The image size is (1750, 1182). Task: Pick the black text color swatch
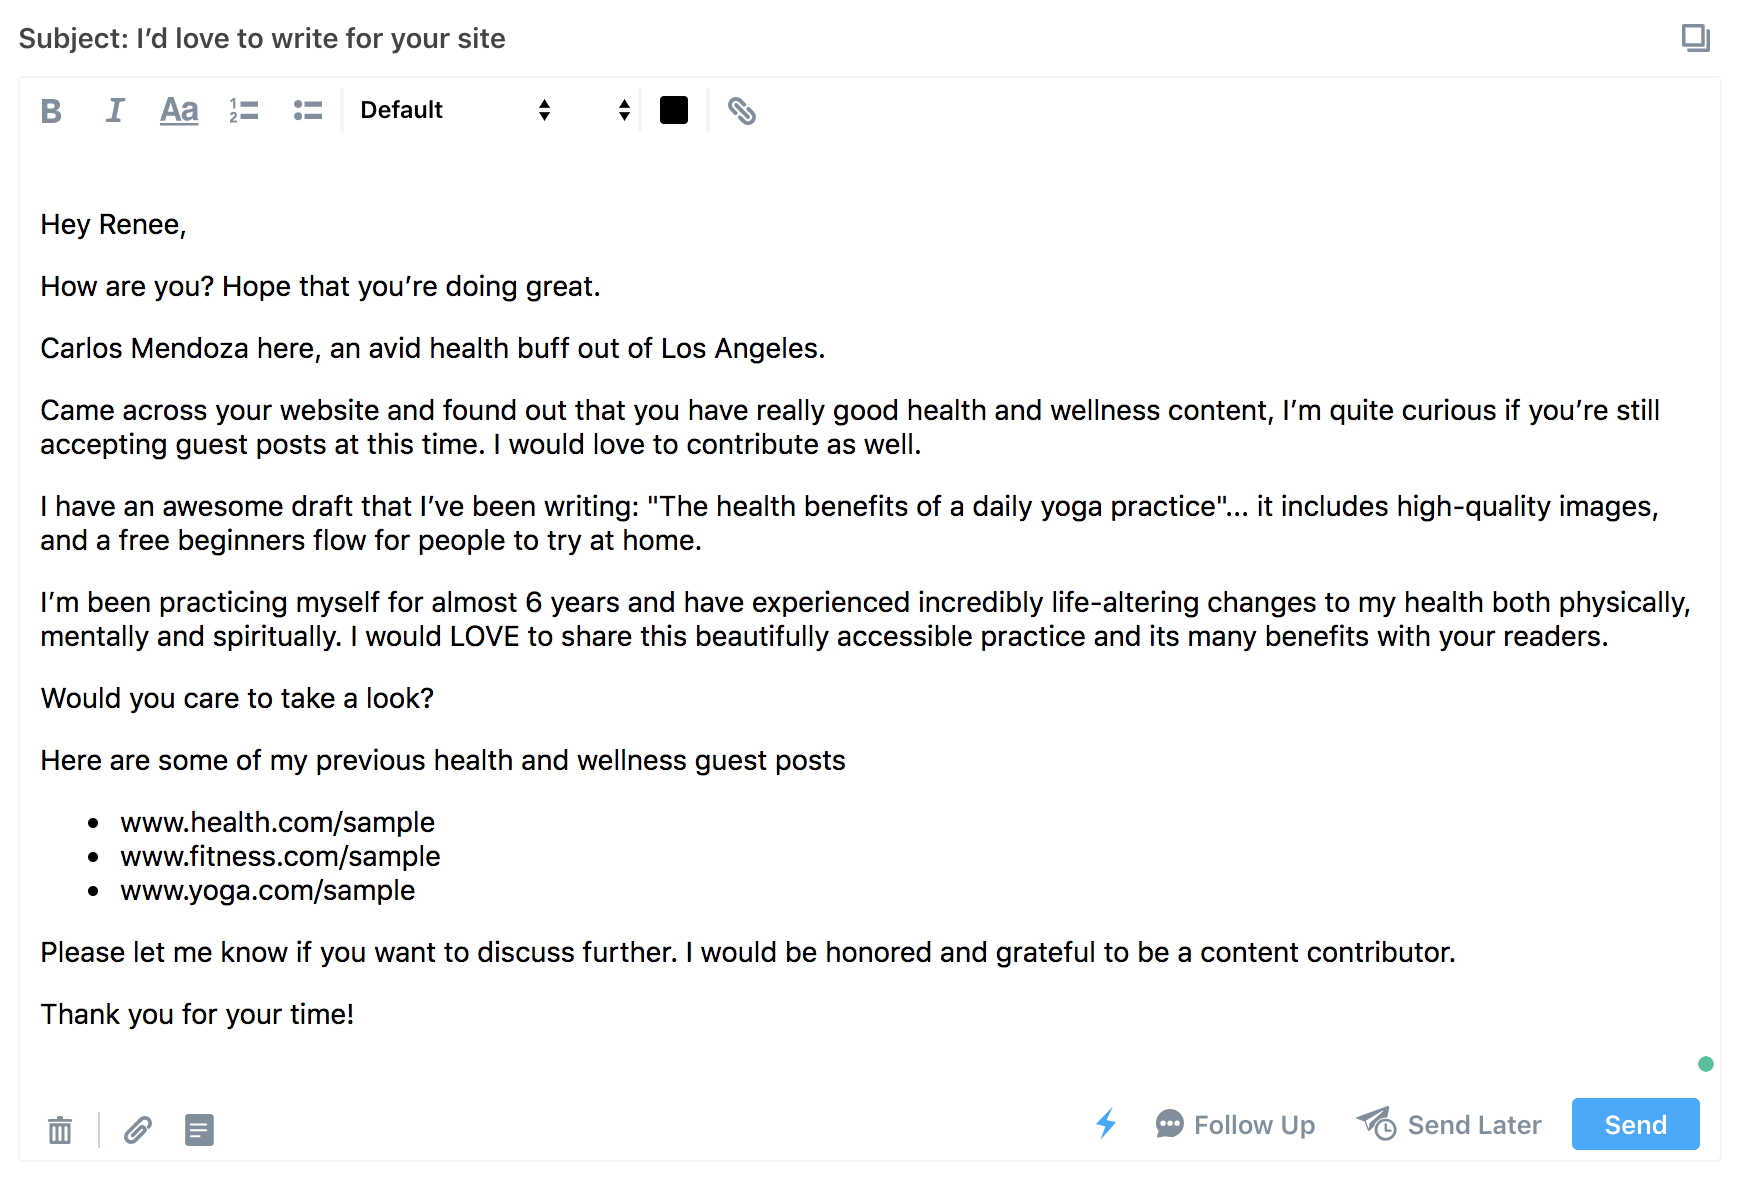pyautogui.click(x=674, y=110)
